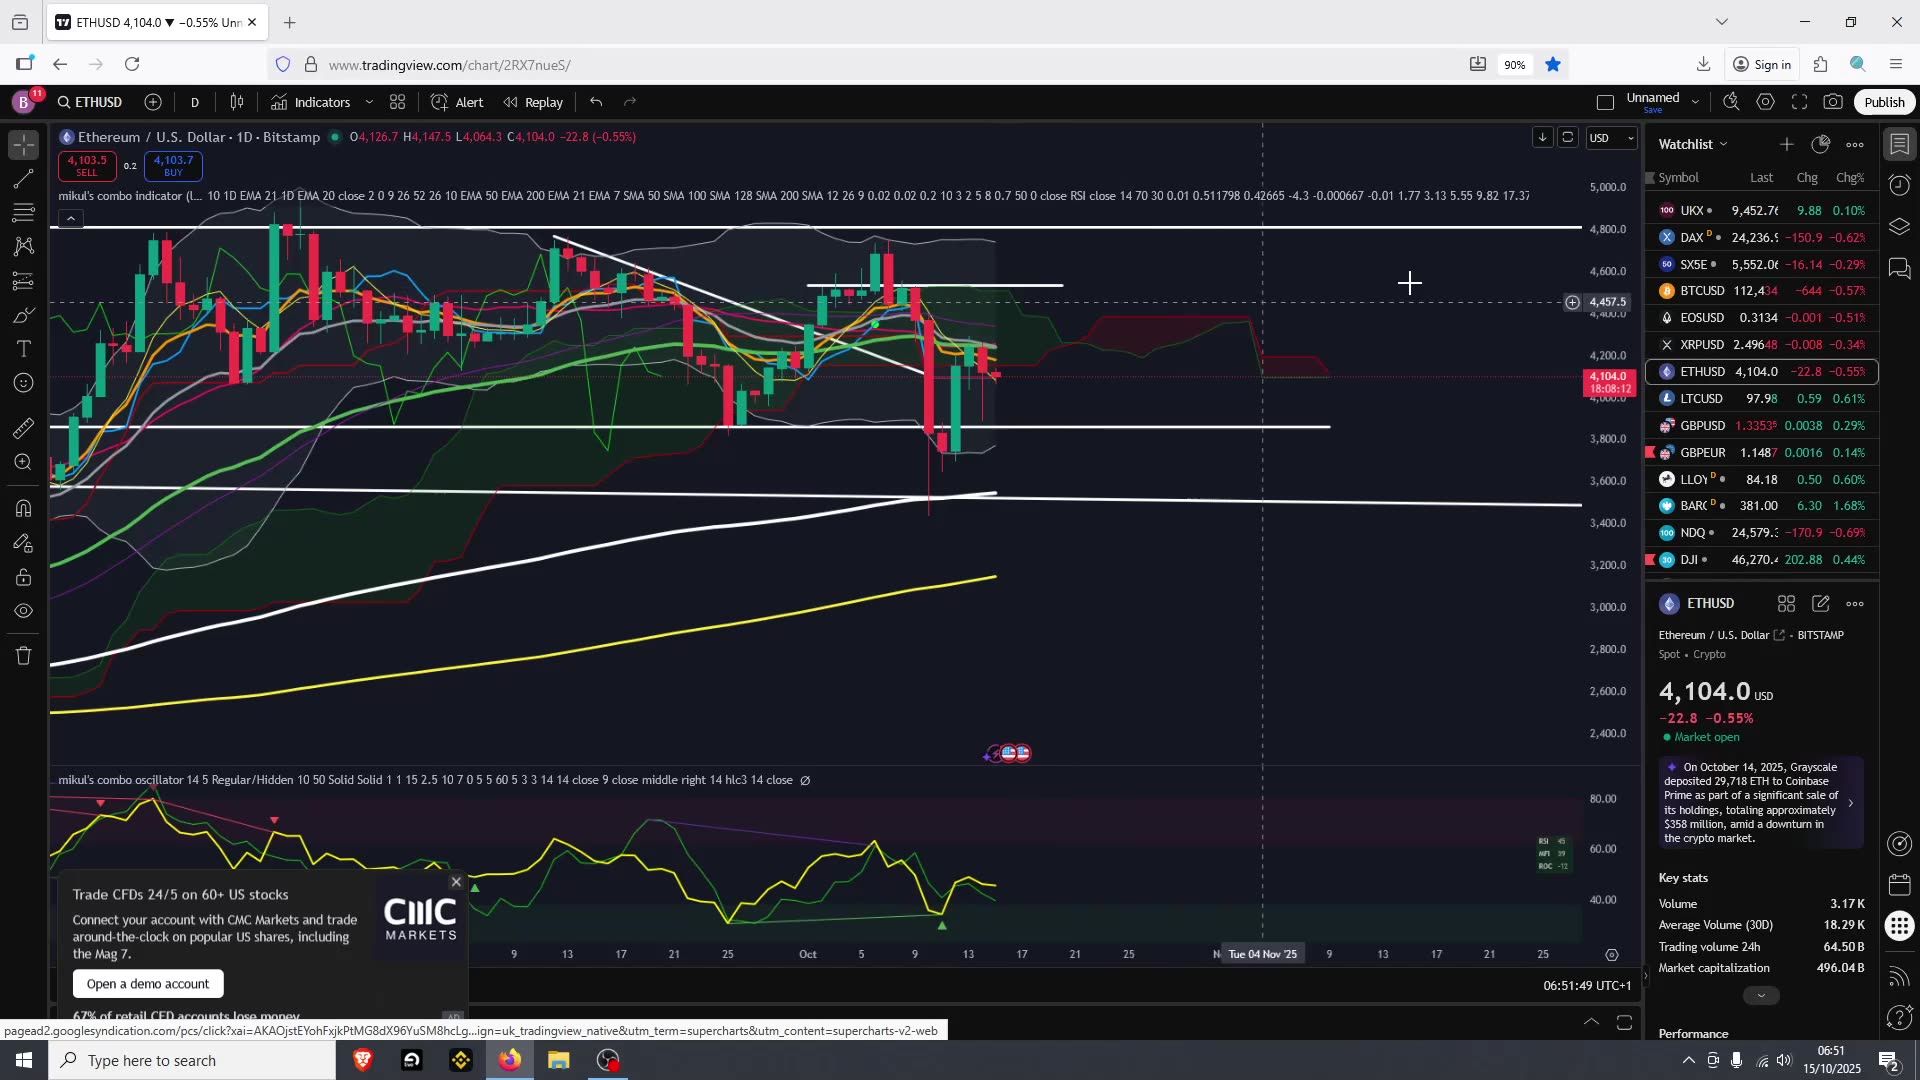Hide all drawings using the eye toggle
The image size is (1920, 1080).
[x=22, y=611]
